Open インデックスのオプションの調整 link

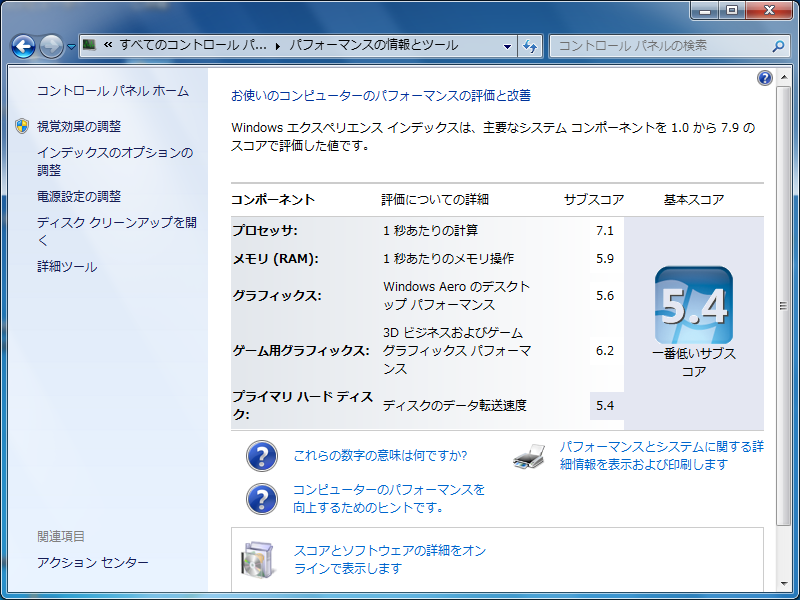115,161
